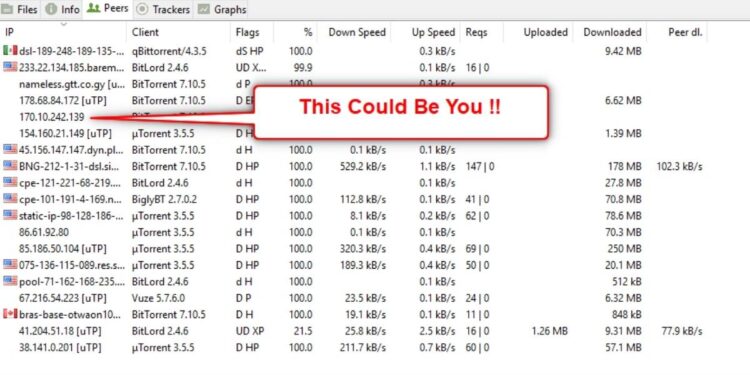Click 2.5 kB/s up speed value
The width and height of the screenshot is (750, 375).
click(x=437, y=331)
